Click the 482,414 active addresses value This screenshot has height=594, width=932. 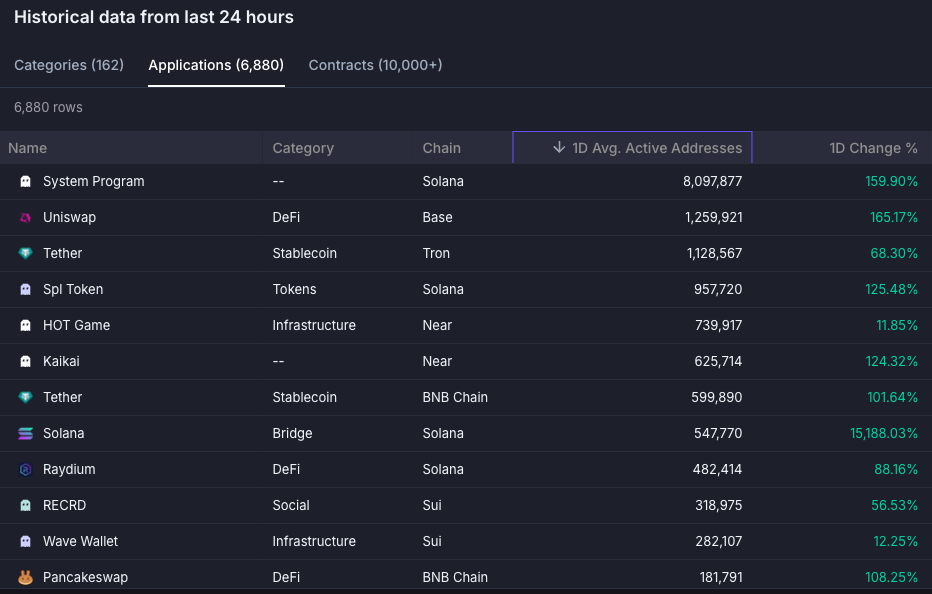[717, 470]
